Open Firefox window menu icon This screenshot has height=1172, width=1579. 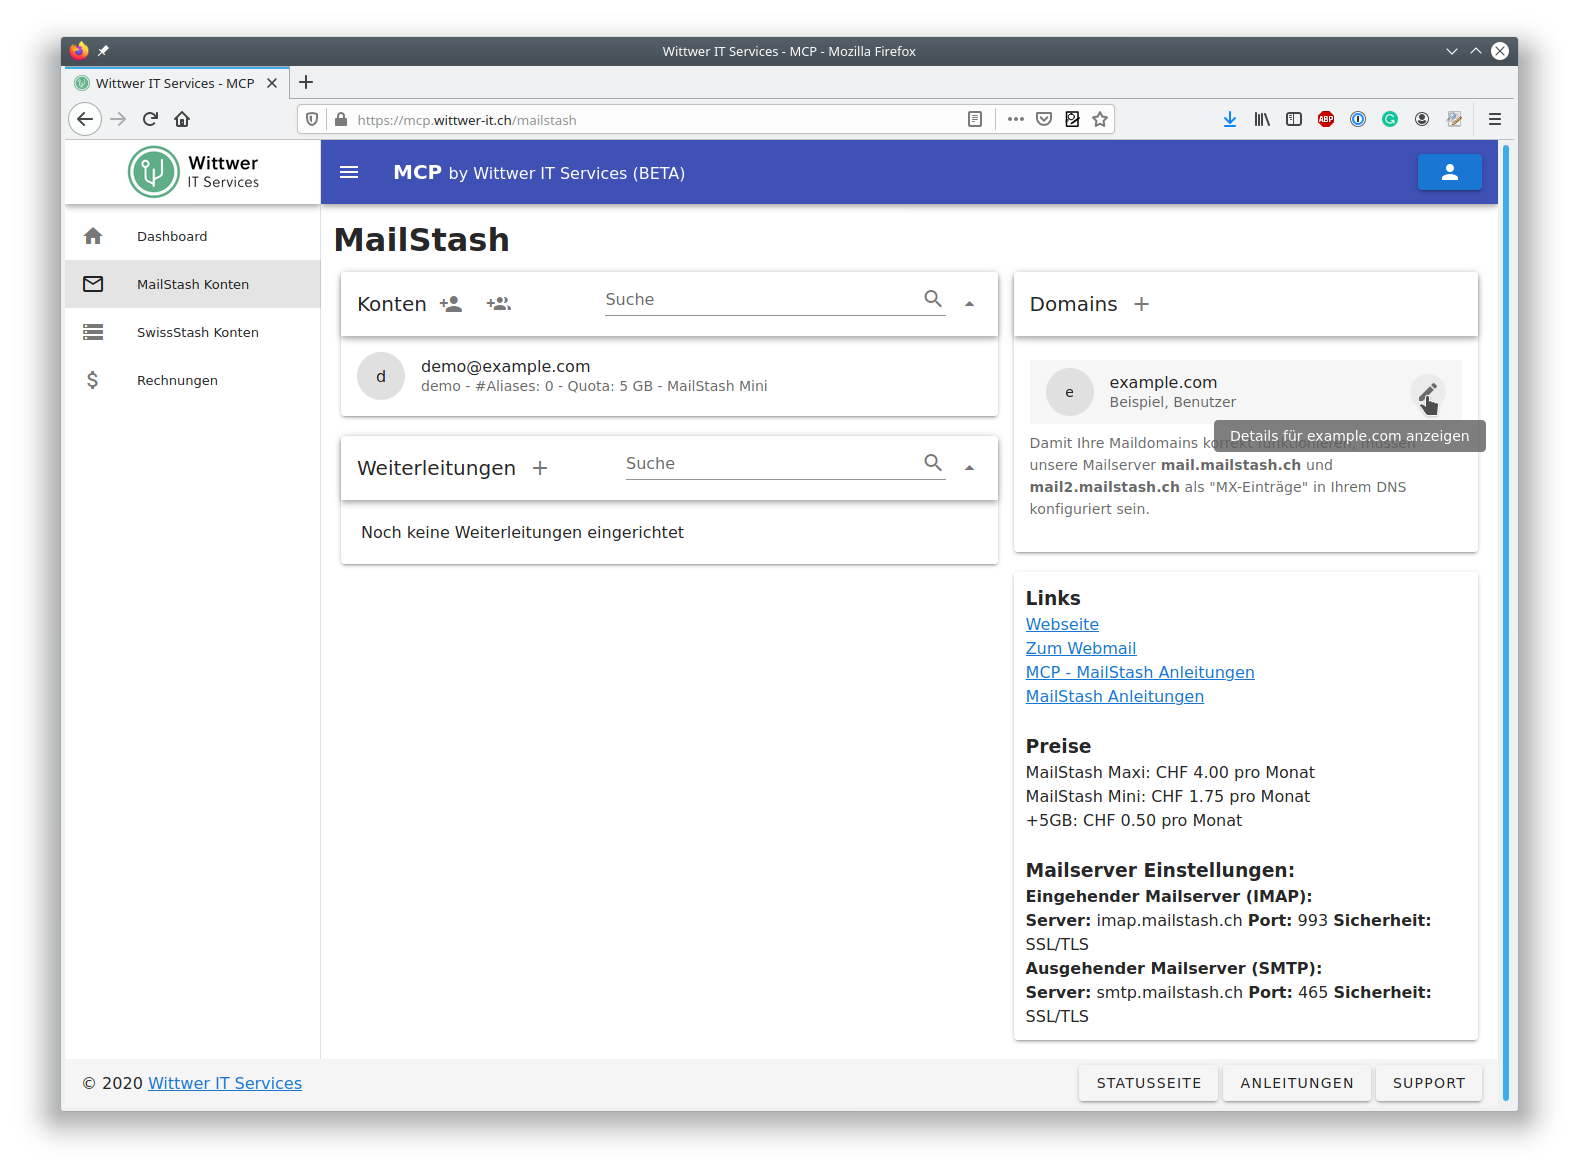click(x=79, y=51)
